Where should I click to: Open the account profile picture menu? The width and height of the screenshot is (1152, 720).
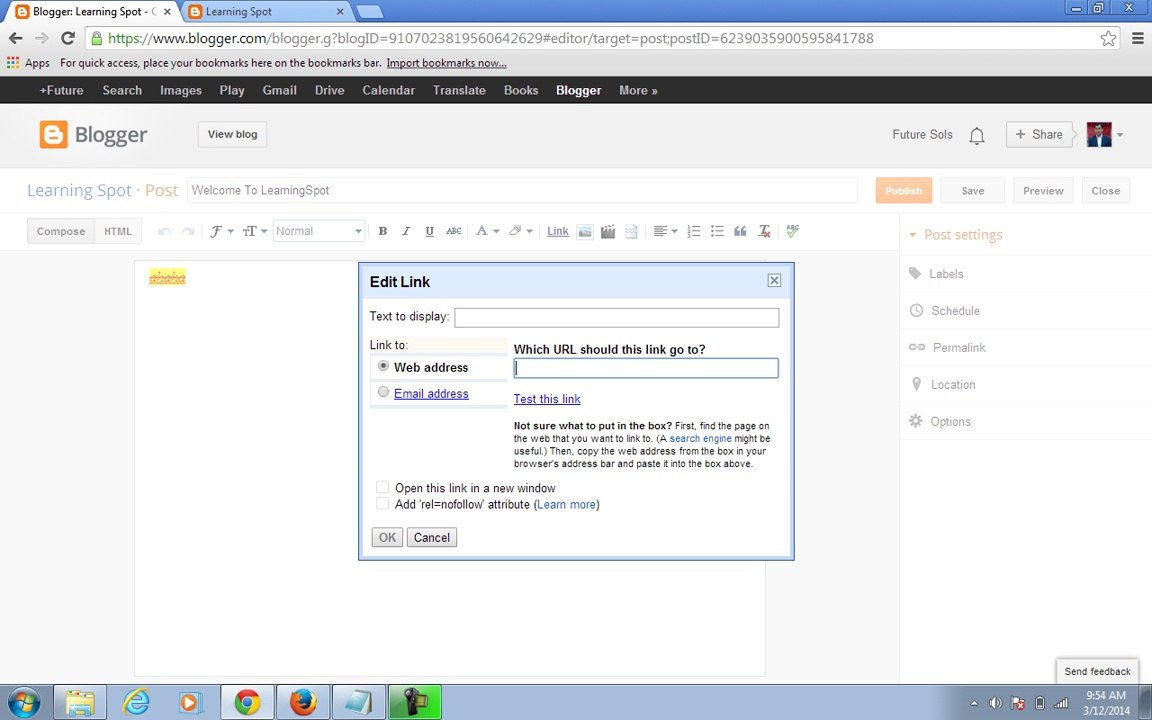(1105, 134)
